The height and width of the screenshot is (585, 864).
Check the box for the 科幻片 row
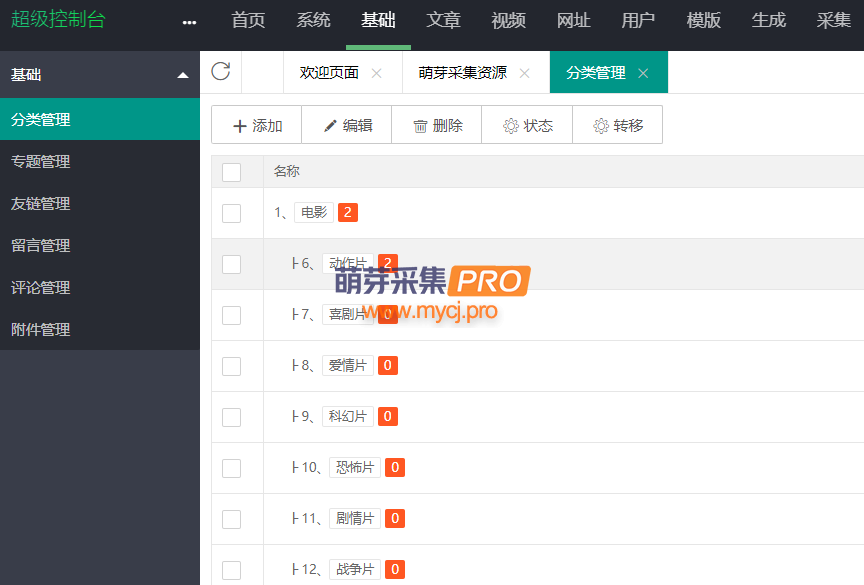click(x=231, y=417)
